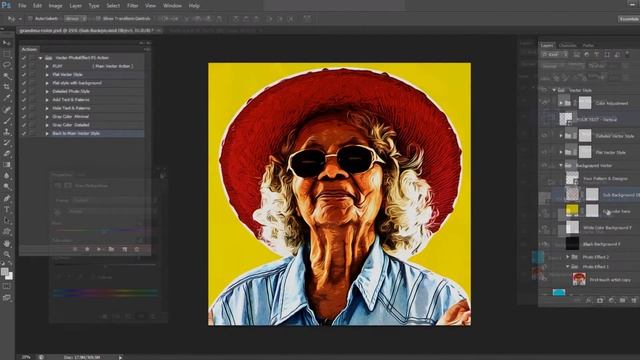Select the Quick Selection tool
This screenshot has width=640, height=360.
[x=7, y=76]
